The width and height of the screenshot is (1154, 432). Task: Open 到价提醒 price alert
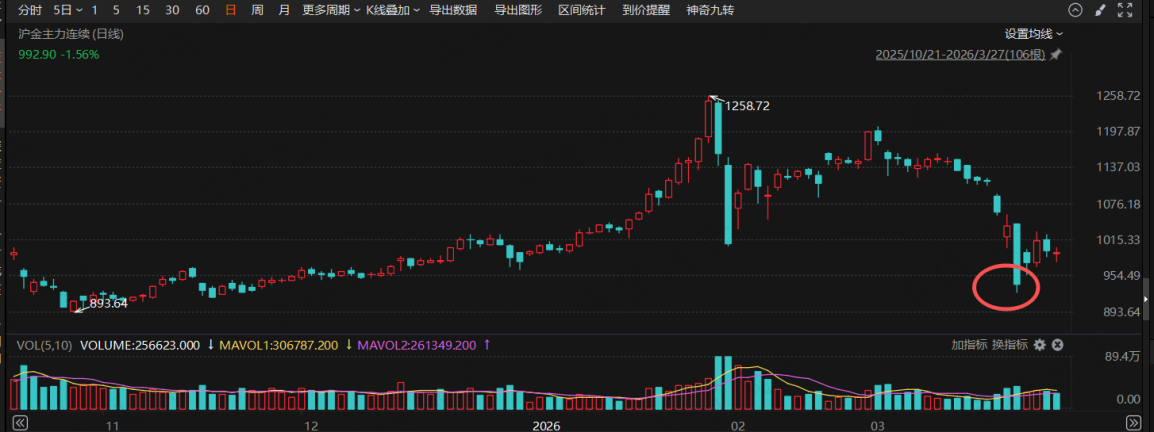[645, 10]
